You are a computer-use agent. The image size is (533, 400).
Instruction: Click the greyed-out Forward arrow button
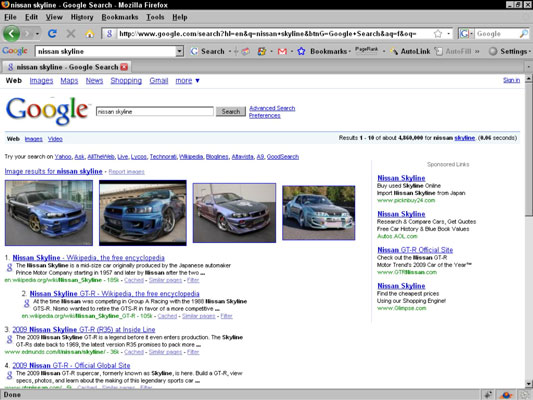(28, 34)
